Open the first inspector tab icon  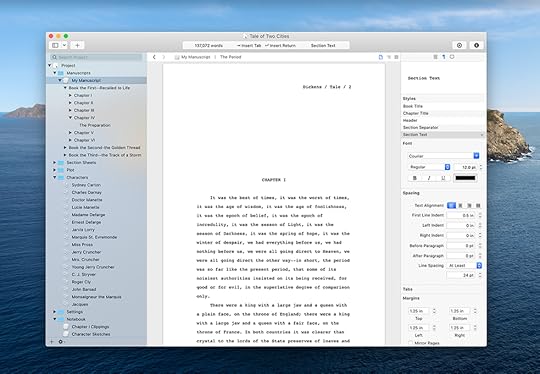(x=435, y=57)
